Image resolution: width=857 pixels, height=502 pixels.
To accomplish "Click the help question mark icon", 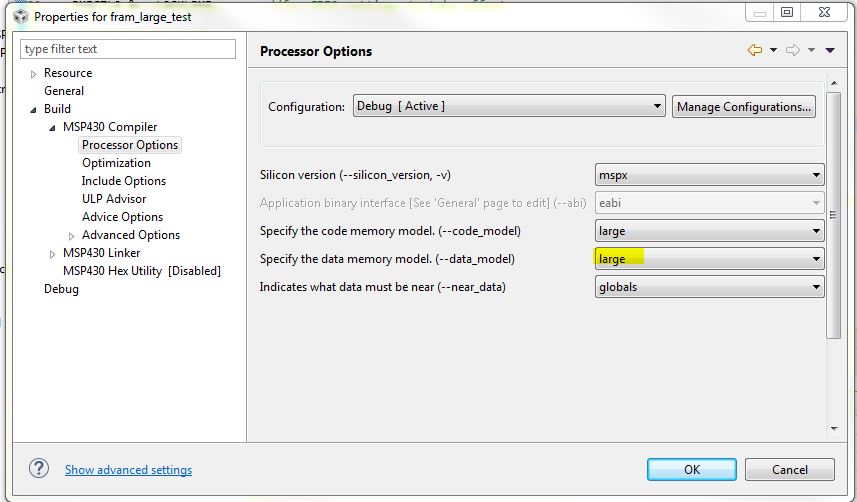I will 39,468.
